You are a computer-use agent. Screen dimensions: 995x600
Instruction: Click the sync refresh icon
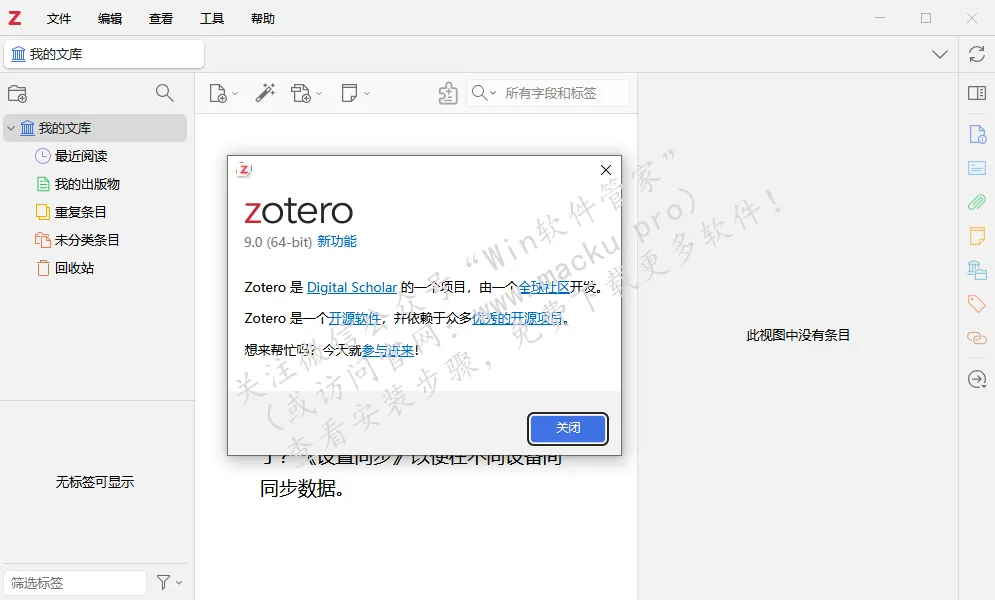977,54
